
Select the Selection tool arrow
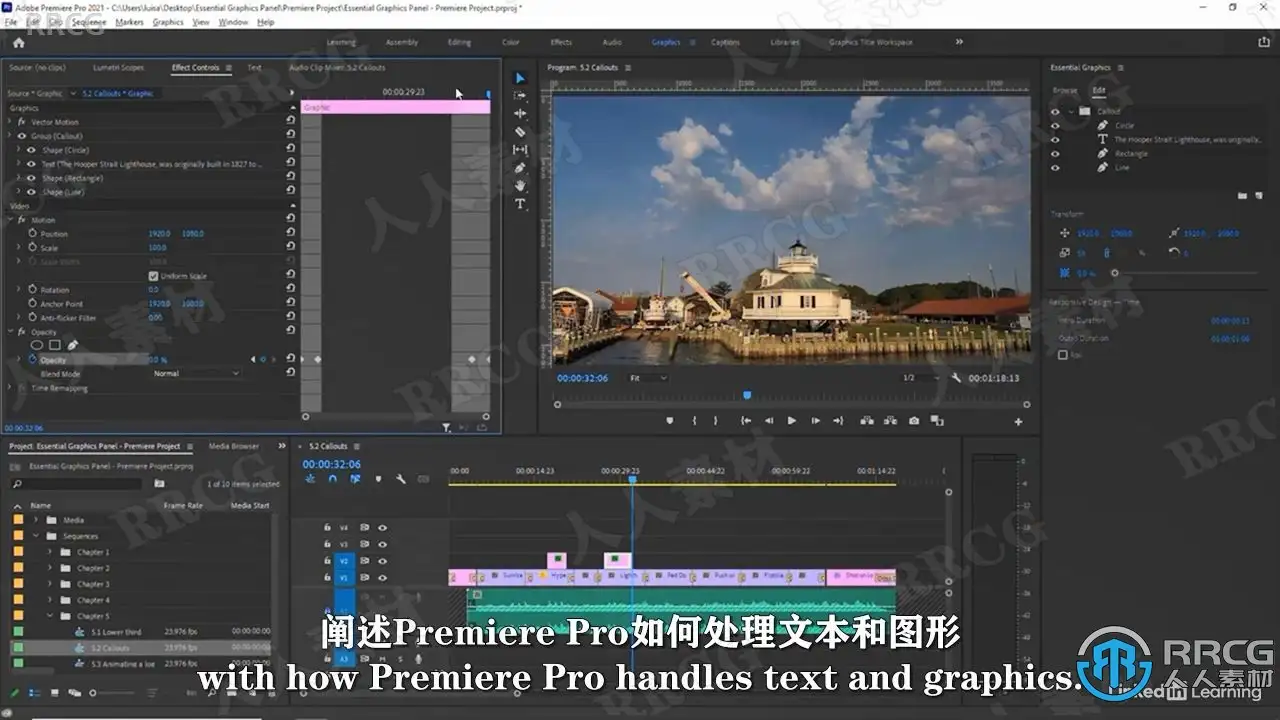[x=520, y=78]
